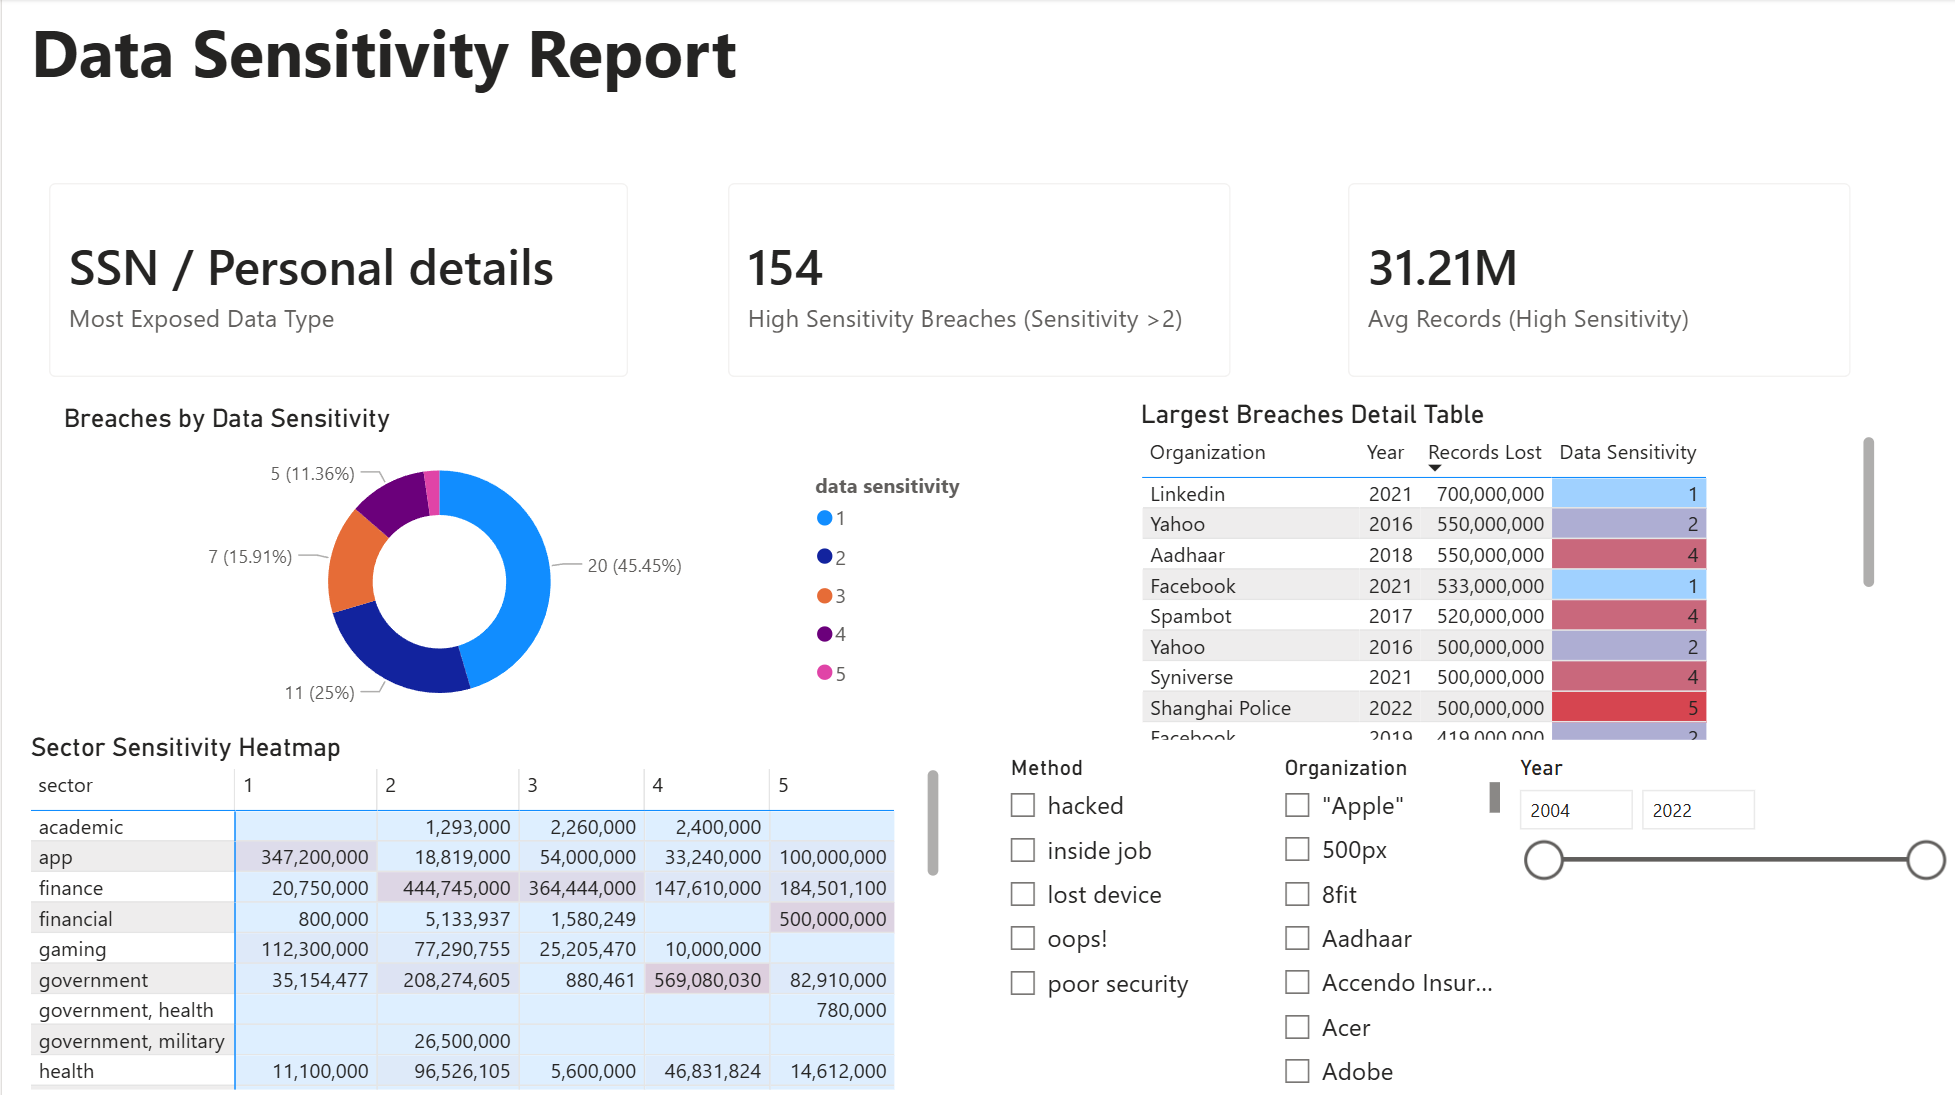The image size is (1955, 1095).
Task: Sort table by the Records Lost column
Action: [x=1484, y=452]
